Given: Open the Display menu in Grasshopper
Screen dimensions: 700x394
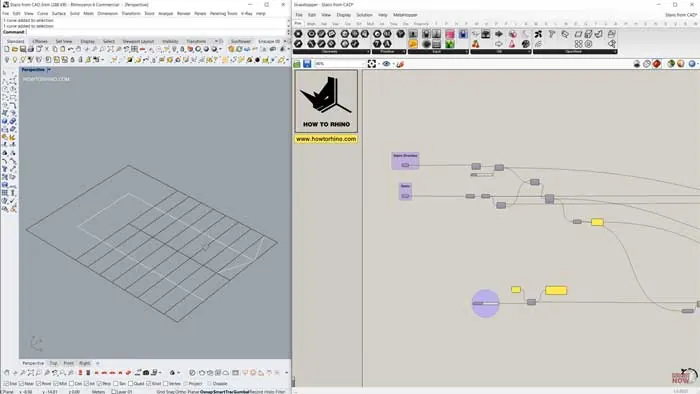Looking at the screenshot, I should 343,15.
